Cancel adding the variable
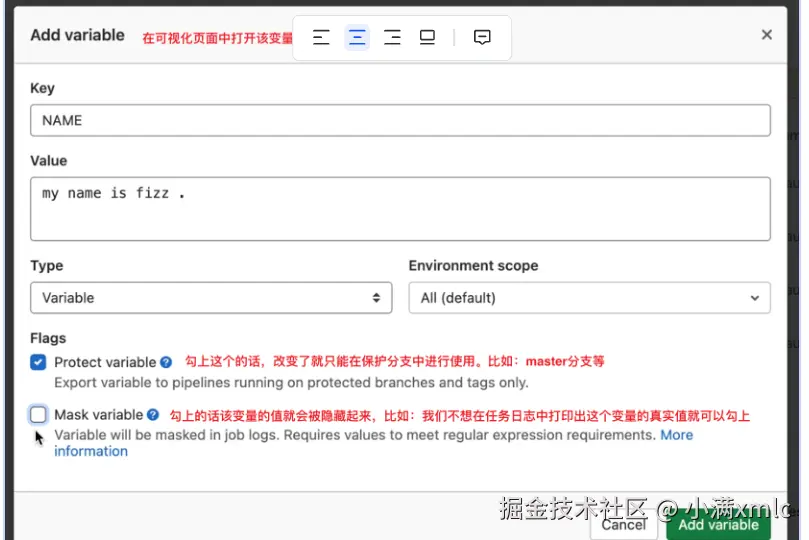 624,525
